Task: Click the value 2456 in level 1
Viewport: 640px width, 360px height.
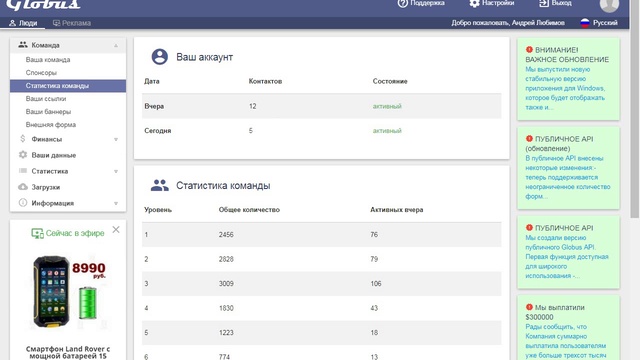Action: [226, 235]
